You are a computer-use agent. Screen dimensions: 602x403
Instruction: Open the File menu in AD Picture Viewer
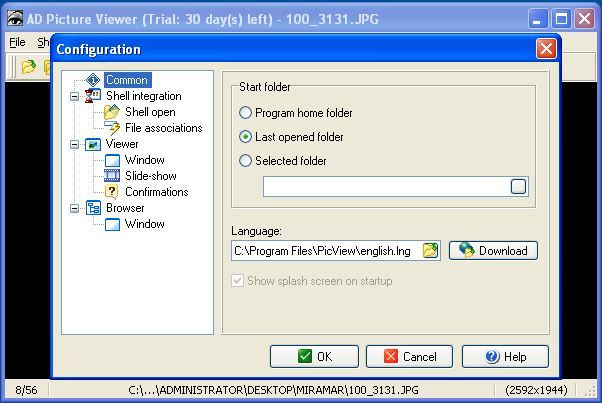[x=17, y=42]
